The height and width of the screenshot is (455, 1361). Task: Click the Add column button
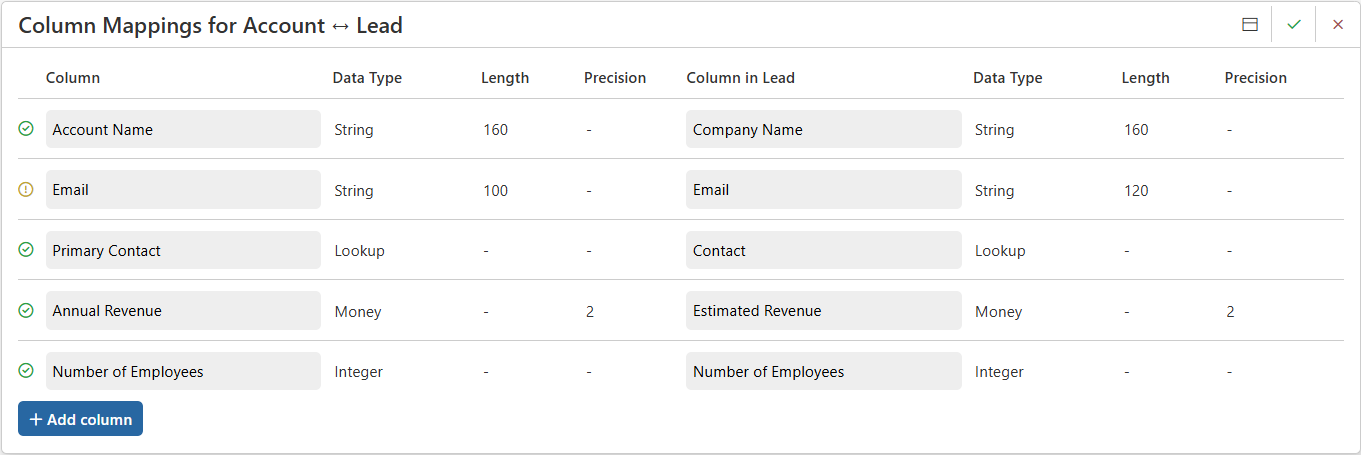[80, 419]
